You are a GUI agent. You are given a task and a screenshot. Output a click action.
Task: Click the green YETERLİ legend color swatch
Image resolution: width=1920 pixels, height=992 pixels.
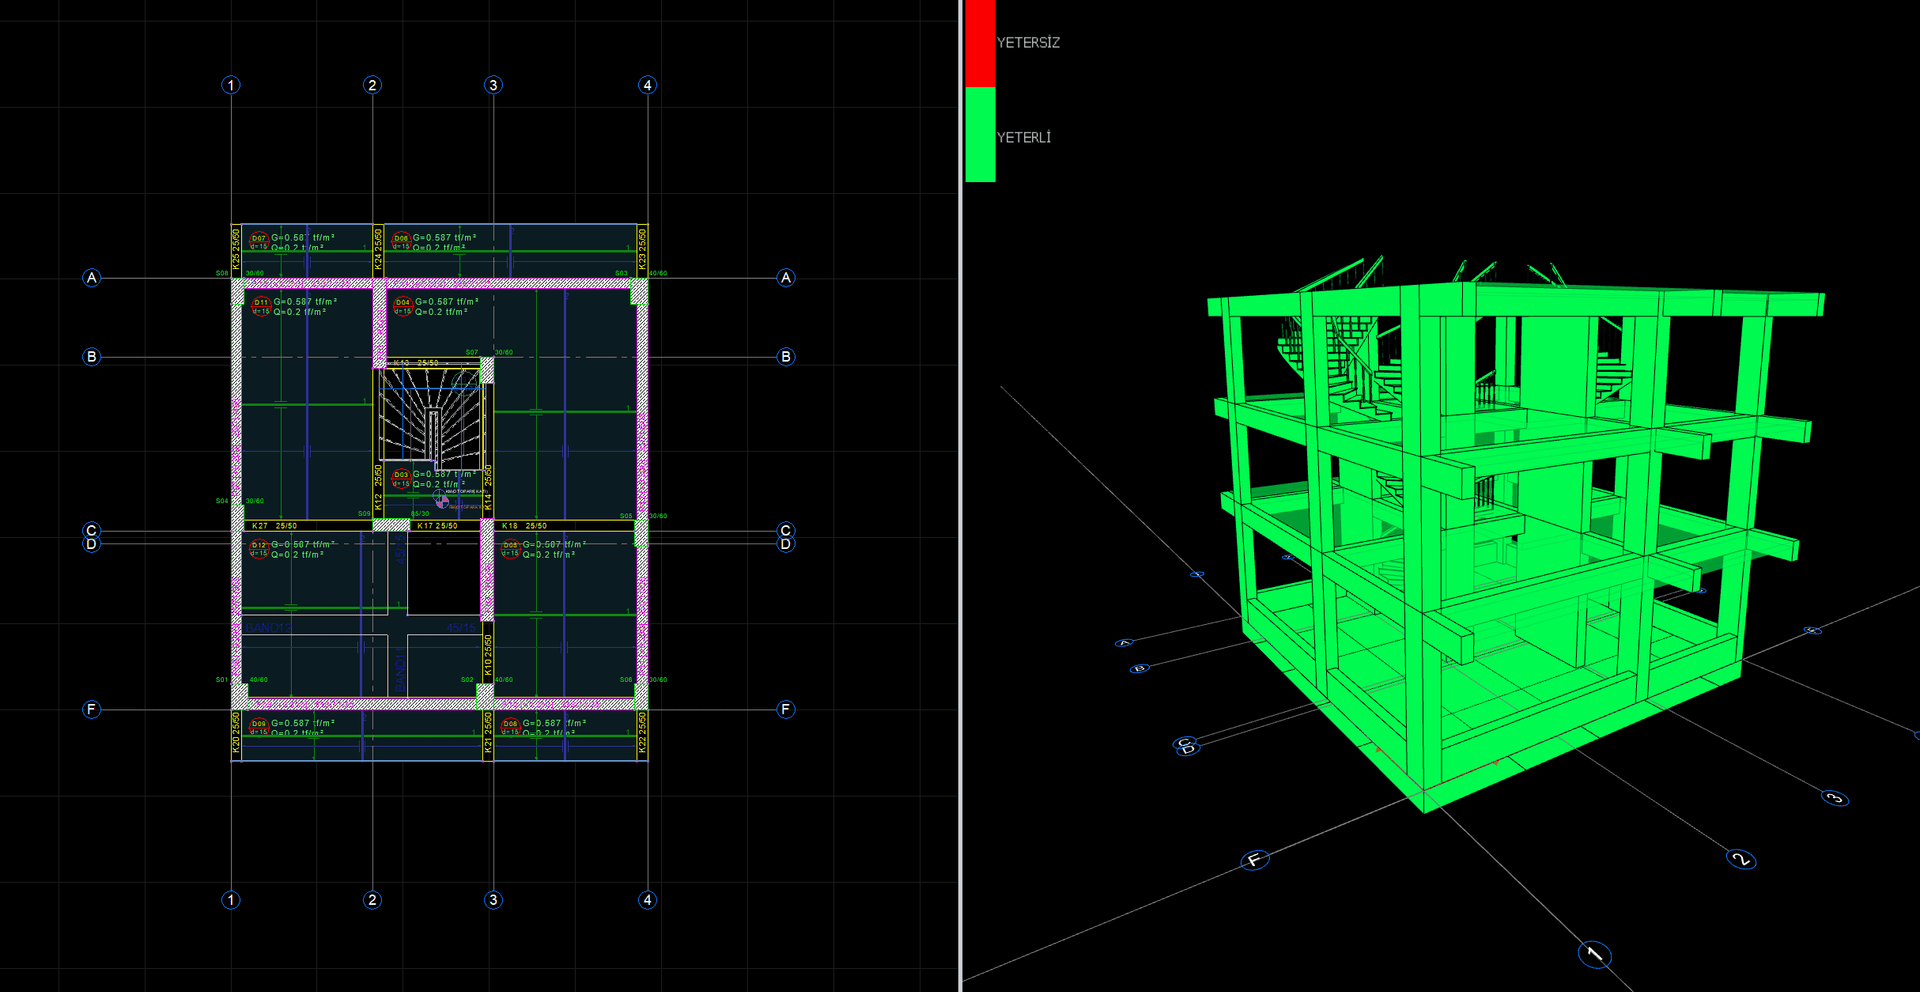click(x=980, y=135)
